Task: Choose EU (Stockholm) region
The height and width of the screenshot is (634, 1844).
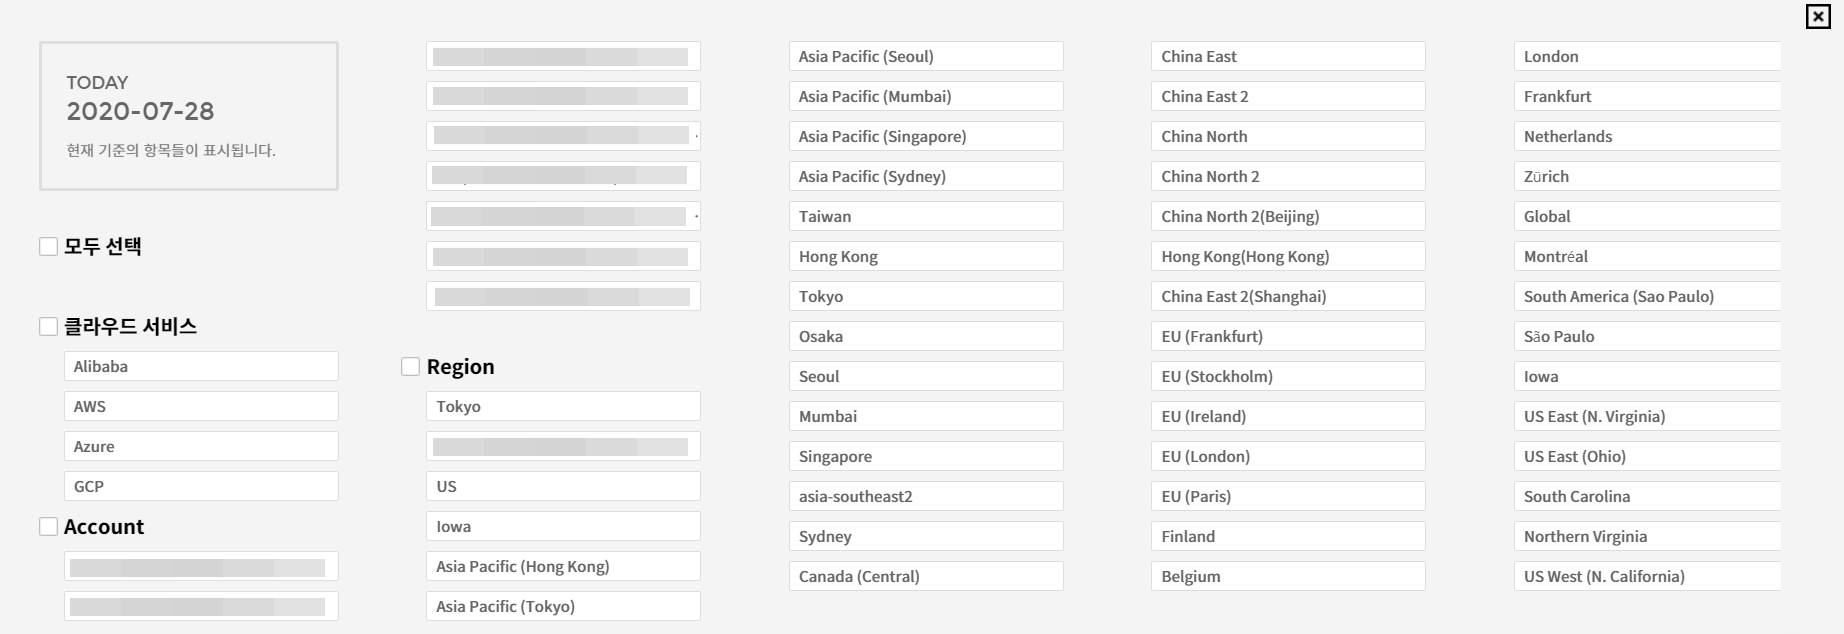Action: (1287, 376)
